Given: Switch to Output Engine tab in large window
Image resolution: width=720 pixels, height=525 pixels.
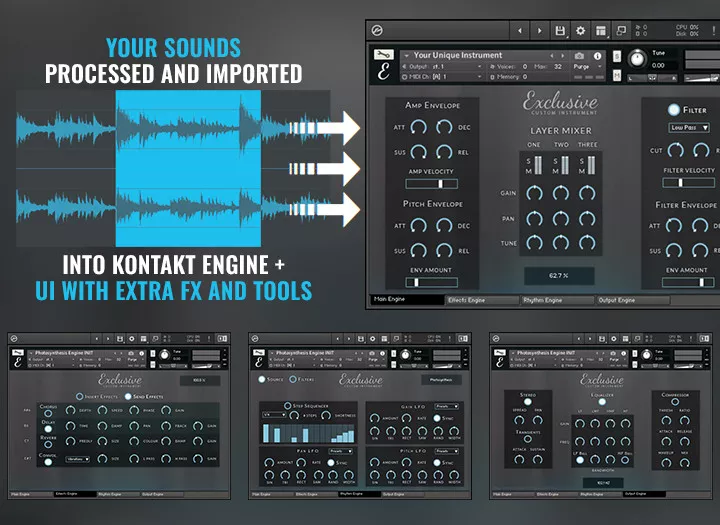Looking at the screenshot, I should coord(633,300).
